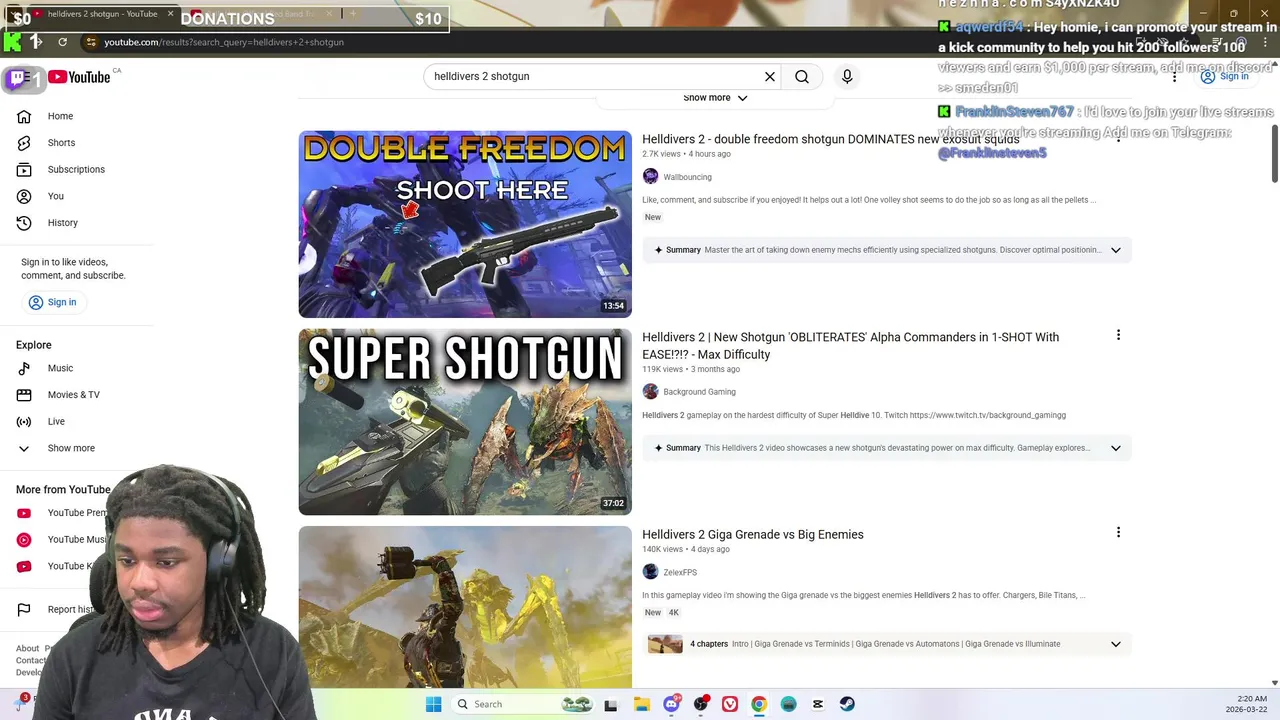Click the Shorts icon in the sidebar
Viewport: 1280px width, 720px height.
24,143
